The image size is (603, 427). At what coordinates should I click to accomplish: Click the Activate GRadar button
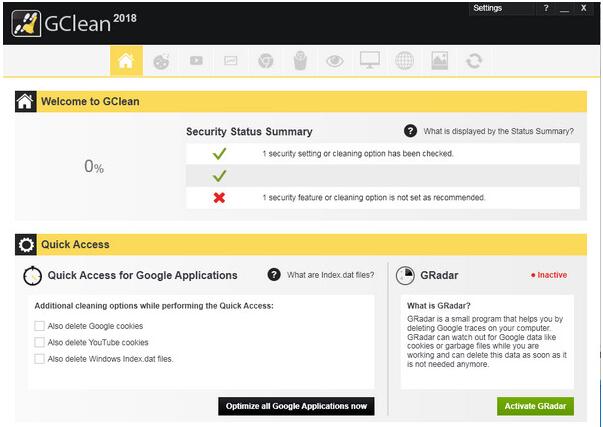pos(535,406)
